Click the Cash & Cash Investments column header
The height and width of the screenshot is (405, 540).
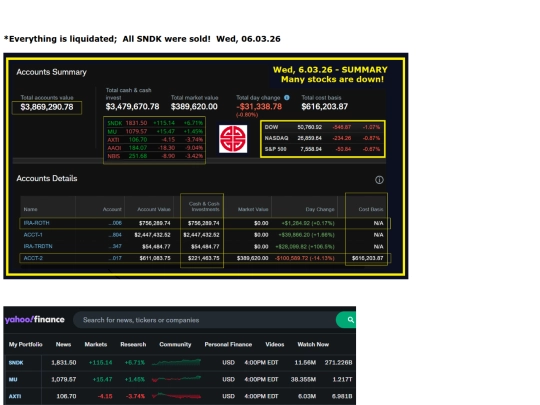(x=204, y=207)
